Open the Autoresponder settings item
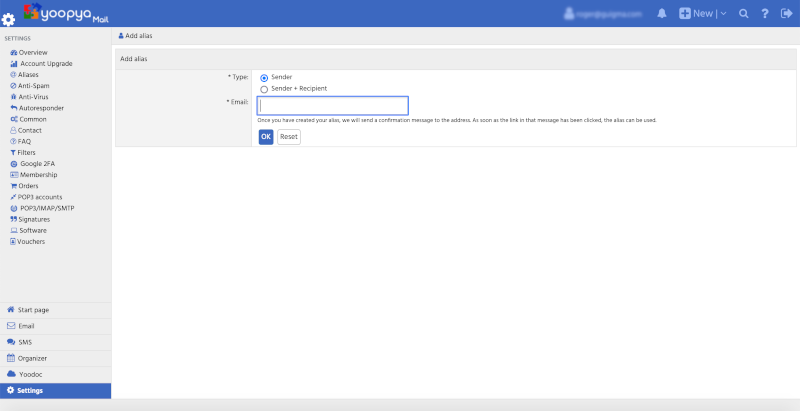800x411 pixels. tap(40, 108)
